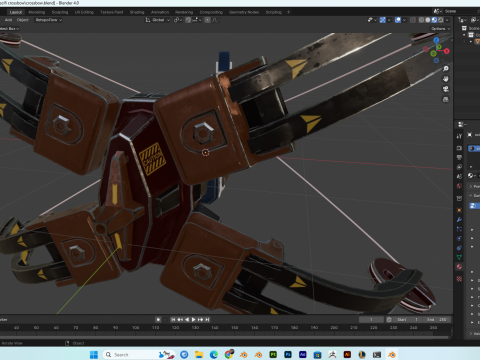Switch perspective/orthographic view grid icon
This screenshot has height=360, width=480.
446,99
